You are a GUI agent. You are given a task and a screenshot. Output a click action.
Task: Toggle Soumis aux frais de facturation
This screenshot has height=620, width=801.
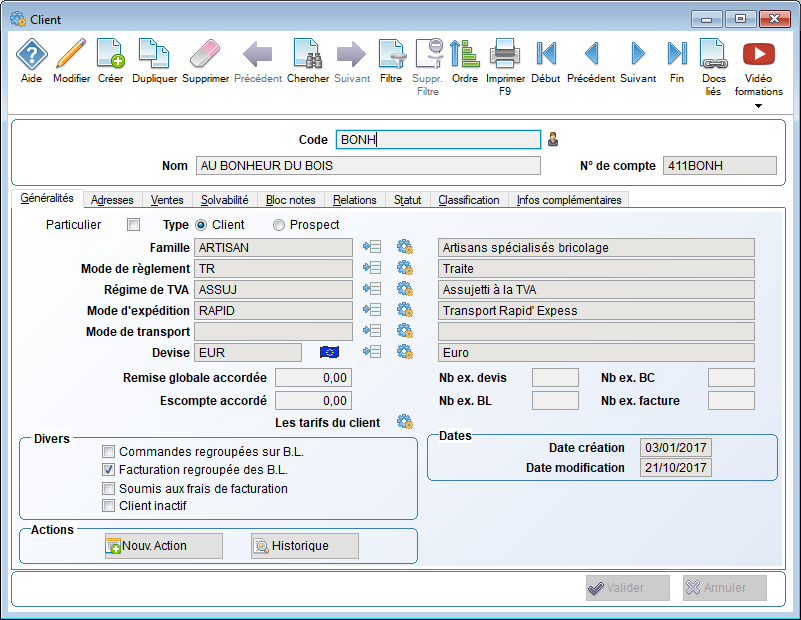click(108, 489)
